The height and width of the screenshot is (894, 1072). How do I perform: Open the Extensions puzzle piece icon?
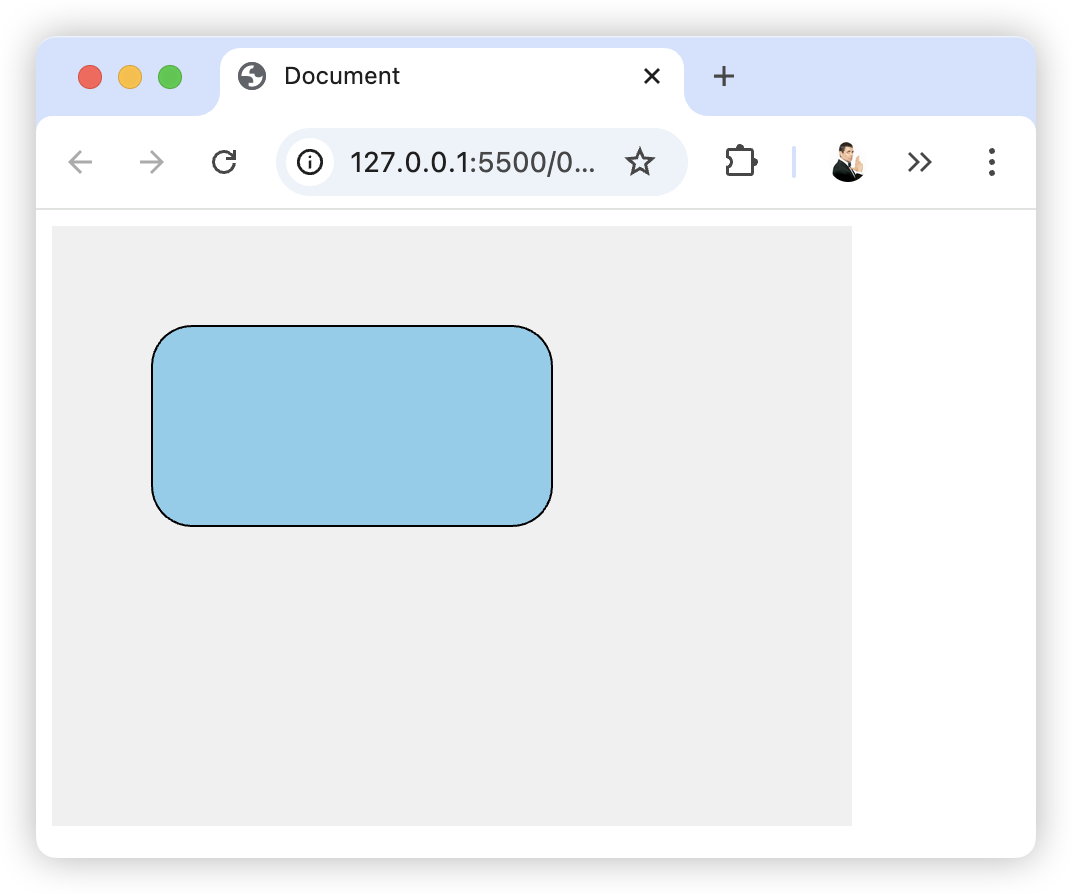point(740,162)
